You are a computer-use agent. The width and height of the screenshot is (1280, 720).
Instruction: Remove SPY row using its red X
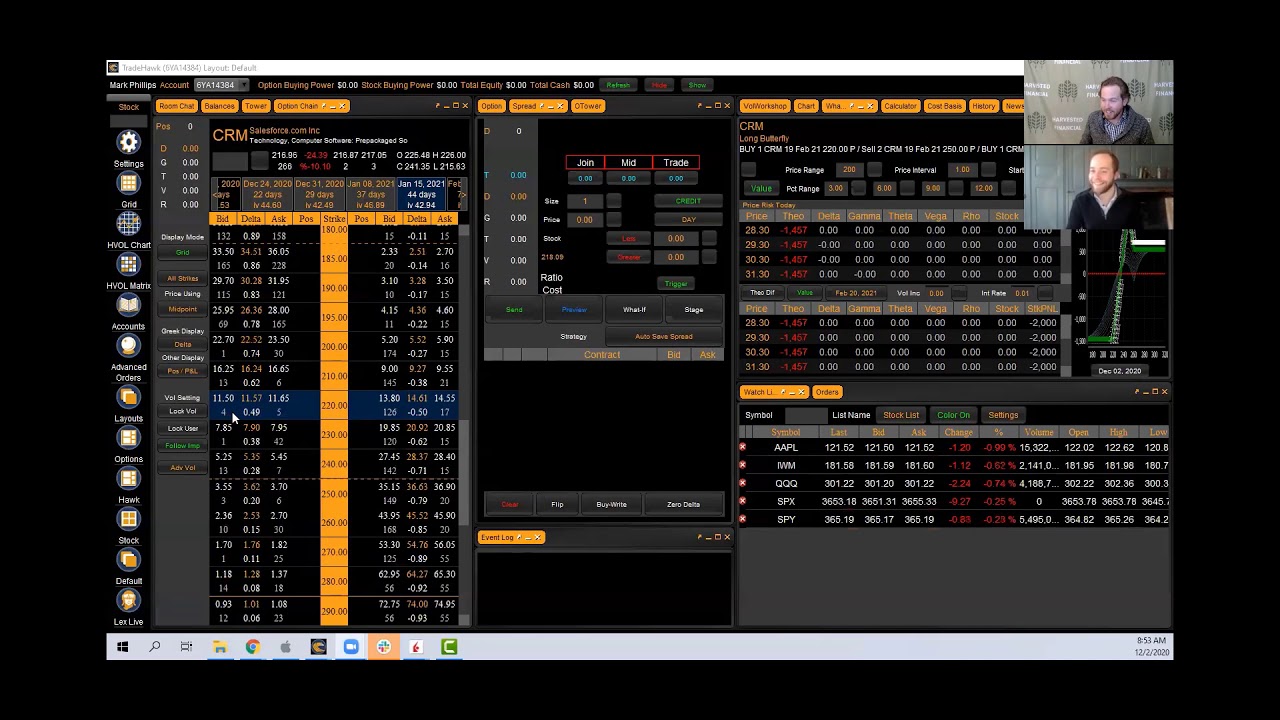click(x=742, y=519)
